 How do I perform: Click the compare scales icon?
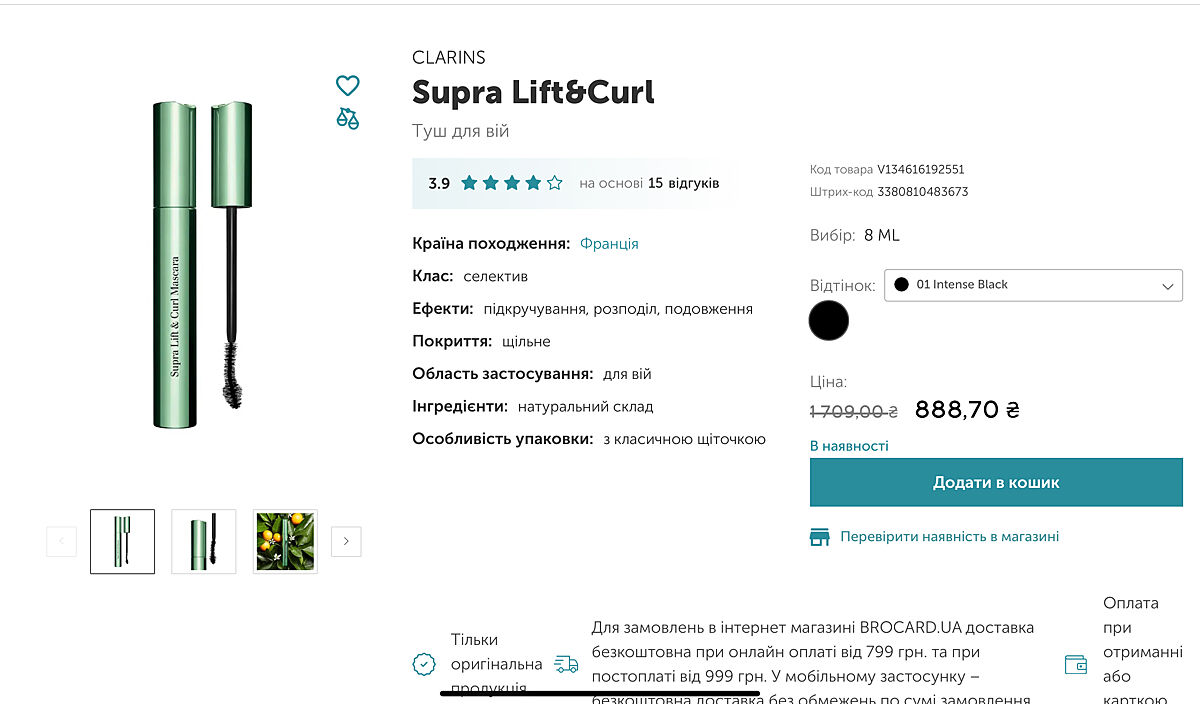(x=347, y=119)
